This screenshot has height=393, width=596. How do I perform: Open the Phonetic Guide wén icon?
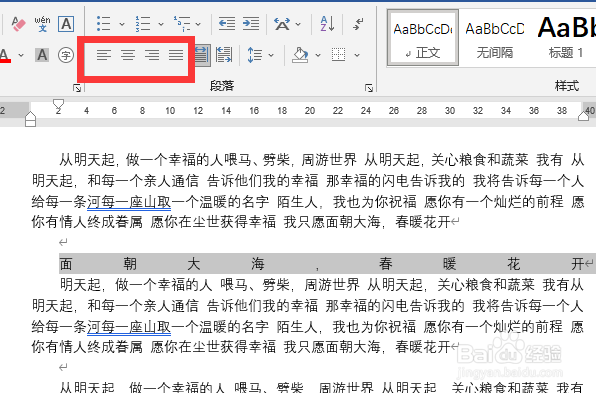(x=42, y=24)
